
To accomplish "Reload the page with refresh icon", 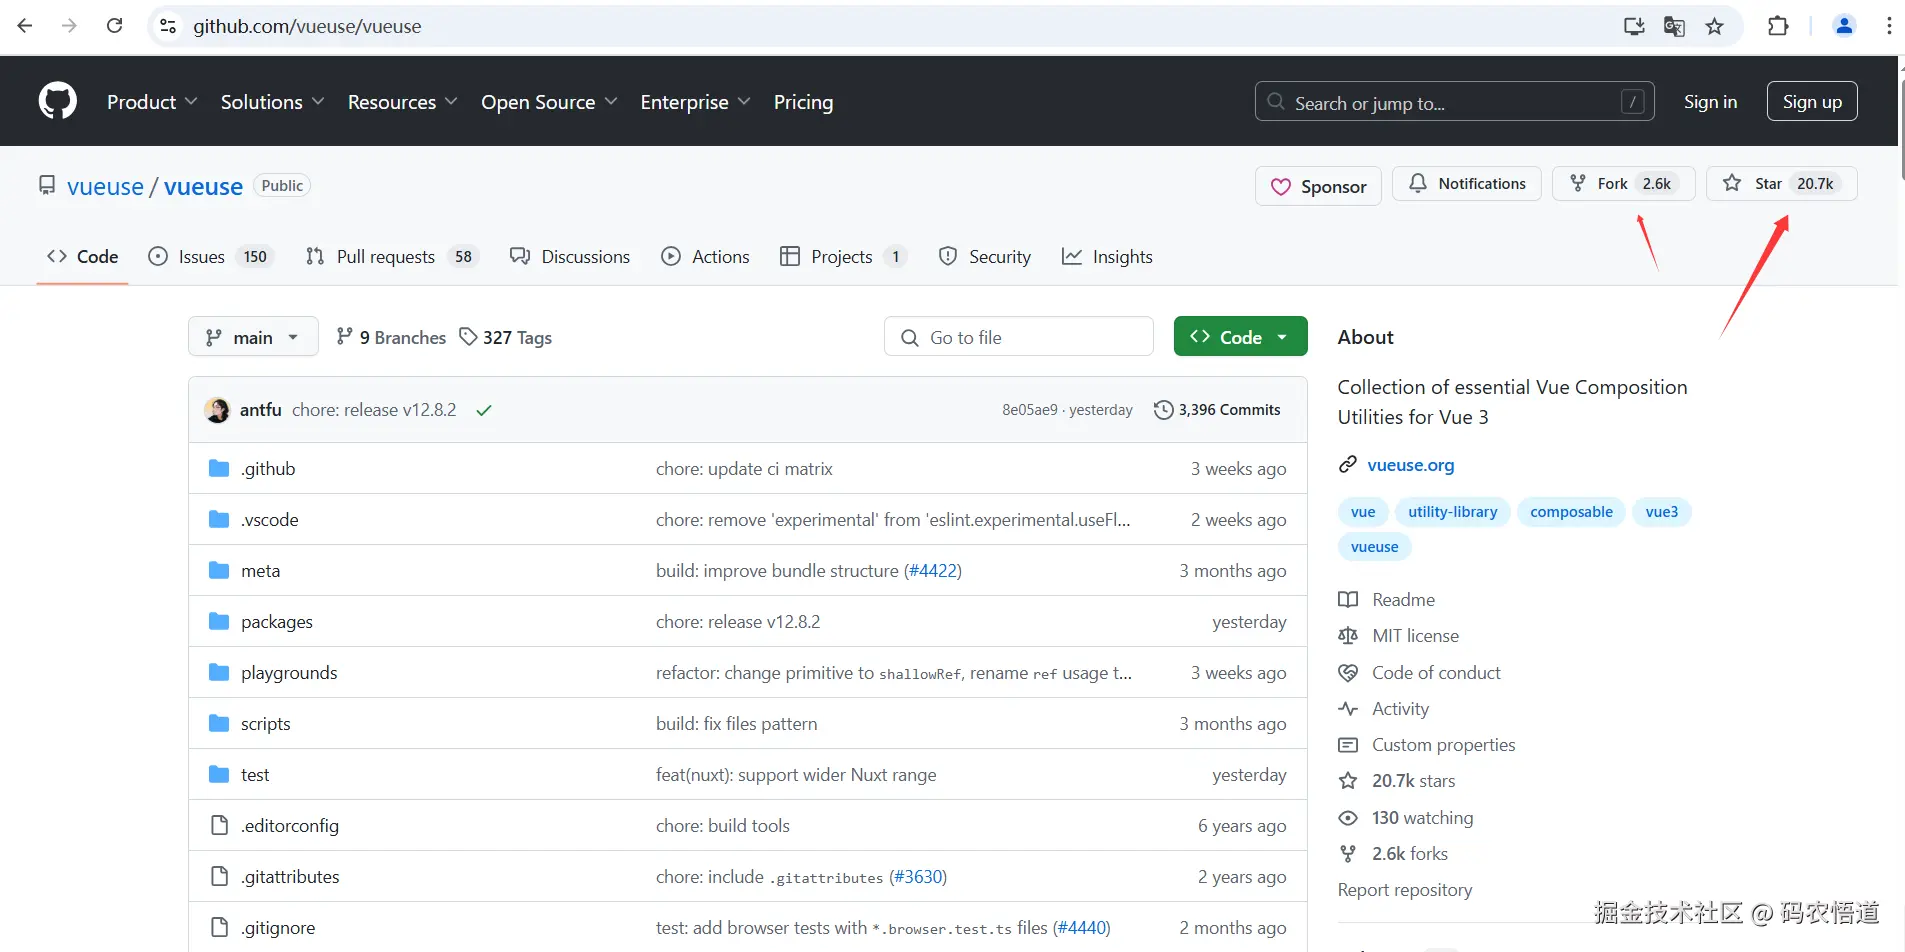I will pos(115,26).
